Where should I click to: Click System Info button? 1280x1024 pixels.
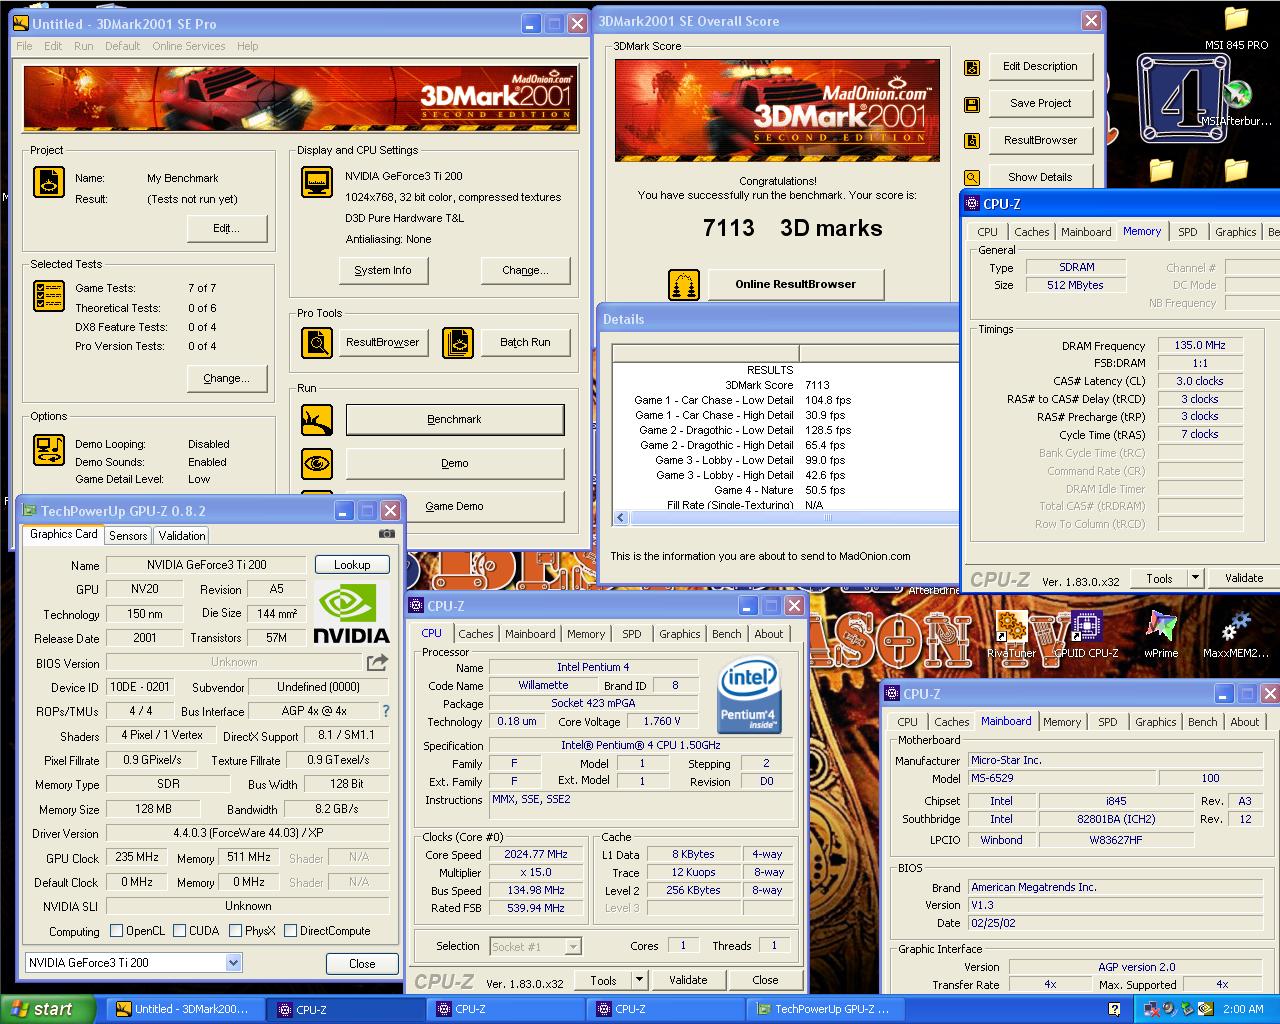point(383,271)
